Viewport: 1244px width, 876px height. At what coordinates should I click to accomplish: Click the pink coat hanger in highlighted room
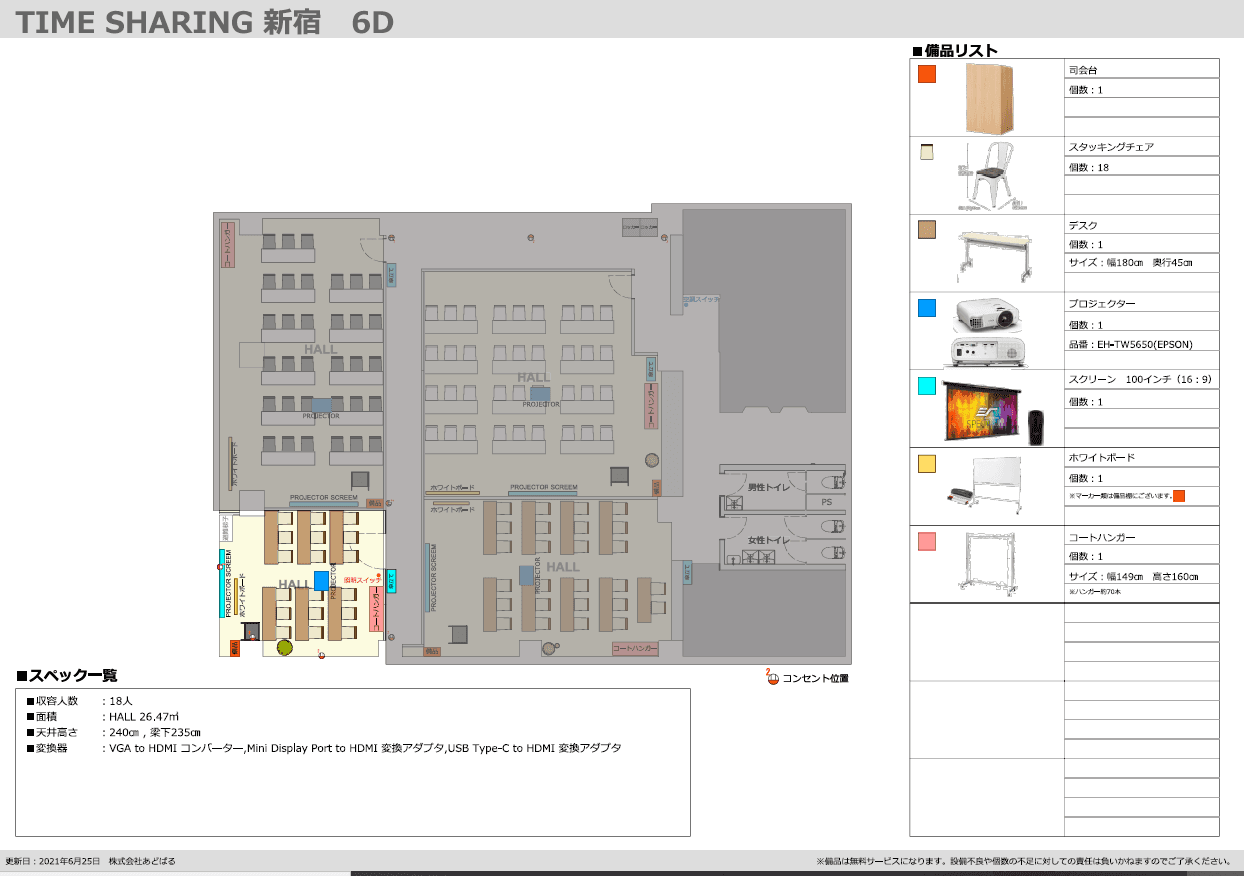coord(376,608)
